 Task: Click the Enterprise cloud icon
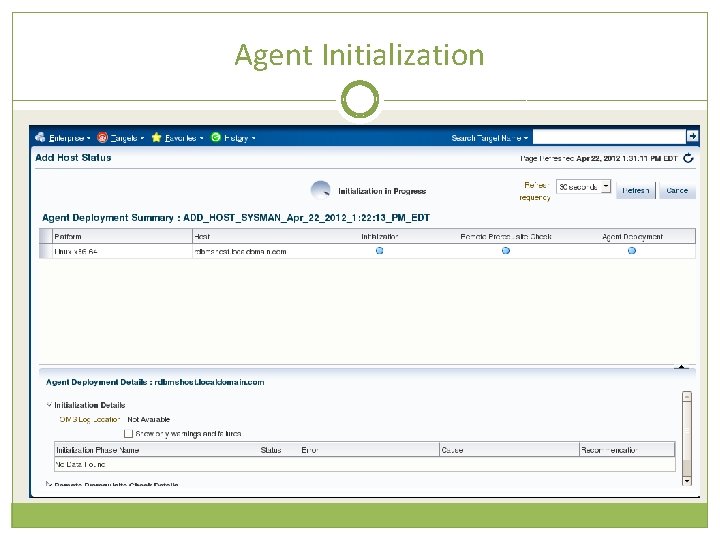pos(40,137)
